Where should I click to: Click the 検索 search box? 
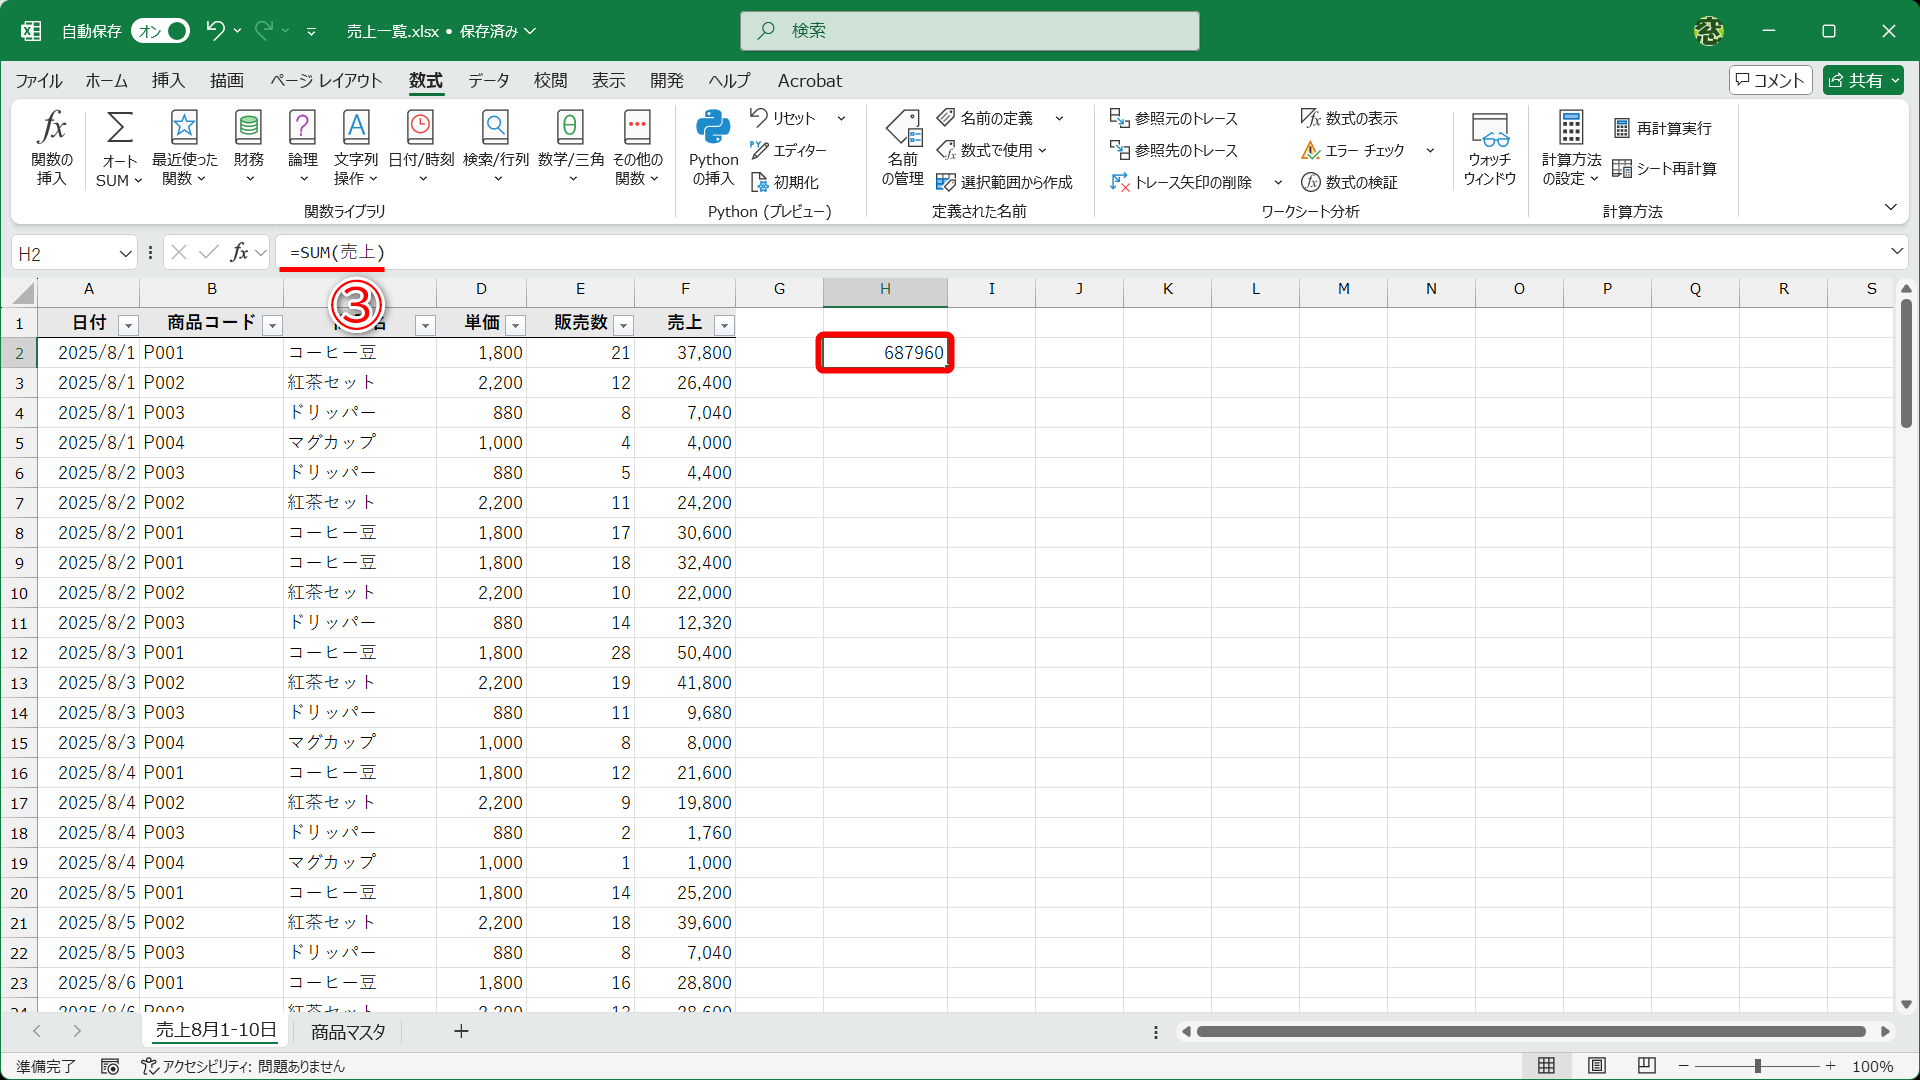[970, 31]
